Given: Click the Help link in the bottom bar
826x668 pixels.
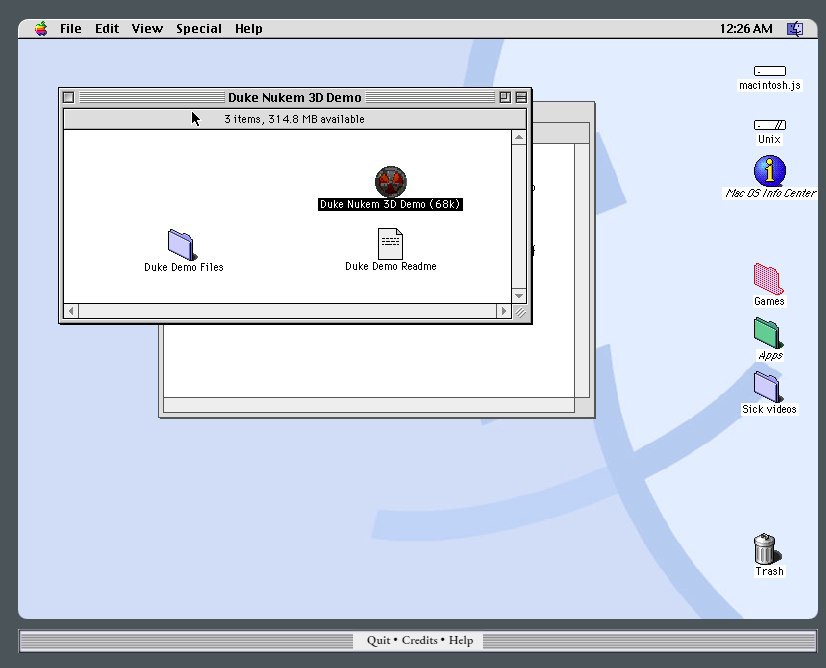Looking at the screenshot, I should pyautogui.click(x=461, y=640).
